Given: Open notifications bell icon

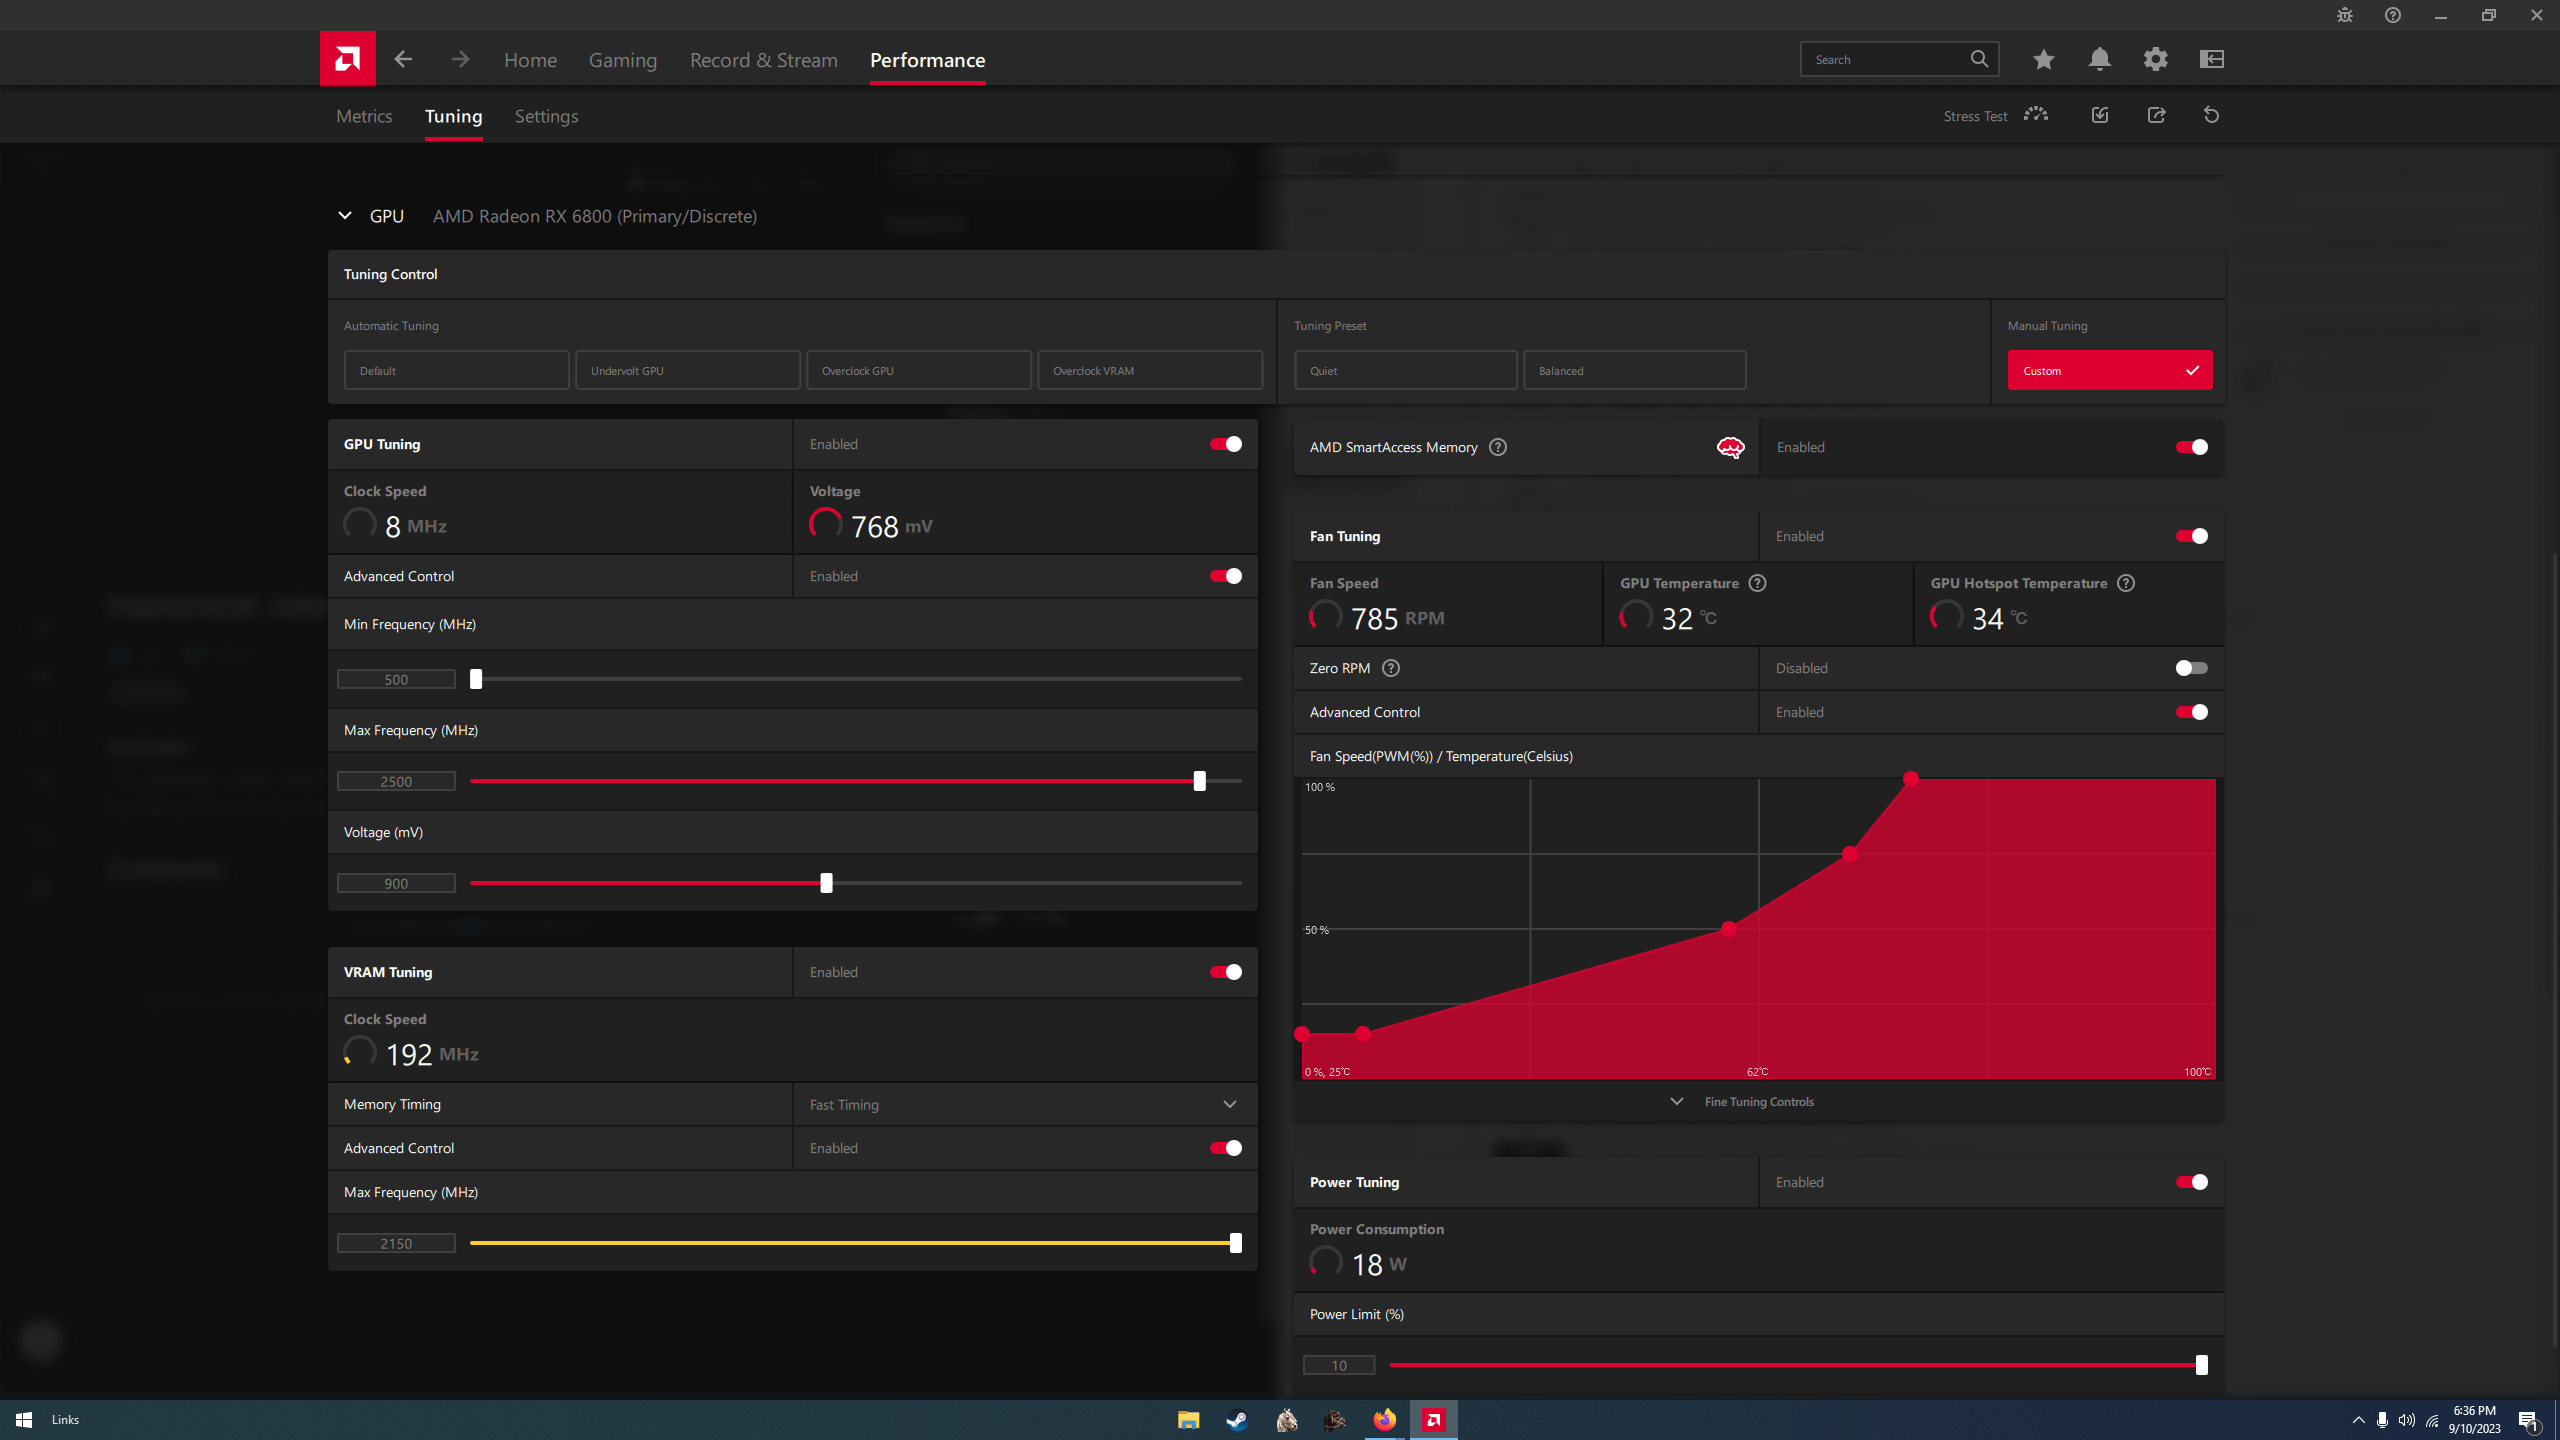Looking at the screenshot, I should point(2100,59).
